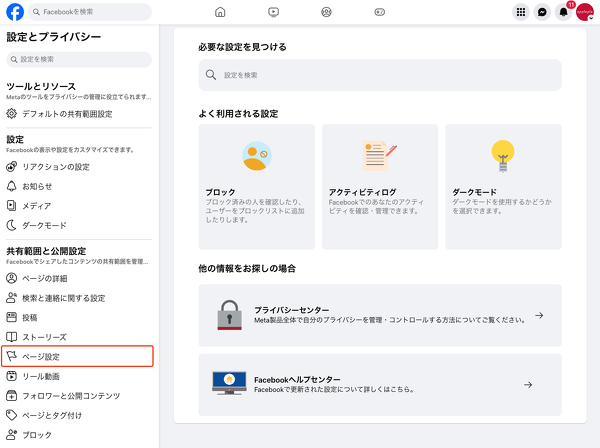The image size is (600, 448).
Task: Open the Watch video icon
Action: coord(274,12)
